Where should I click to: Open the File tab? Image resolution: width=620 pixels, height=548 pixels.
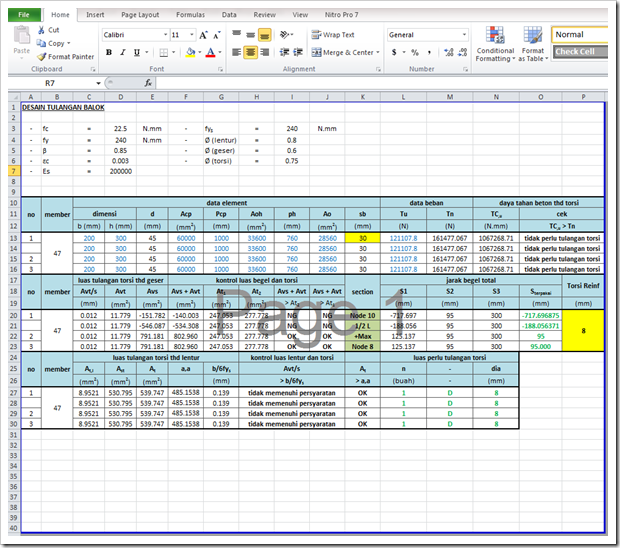coord(24,15)
